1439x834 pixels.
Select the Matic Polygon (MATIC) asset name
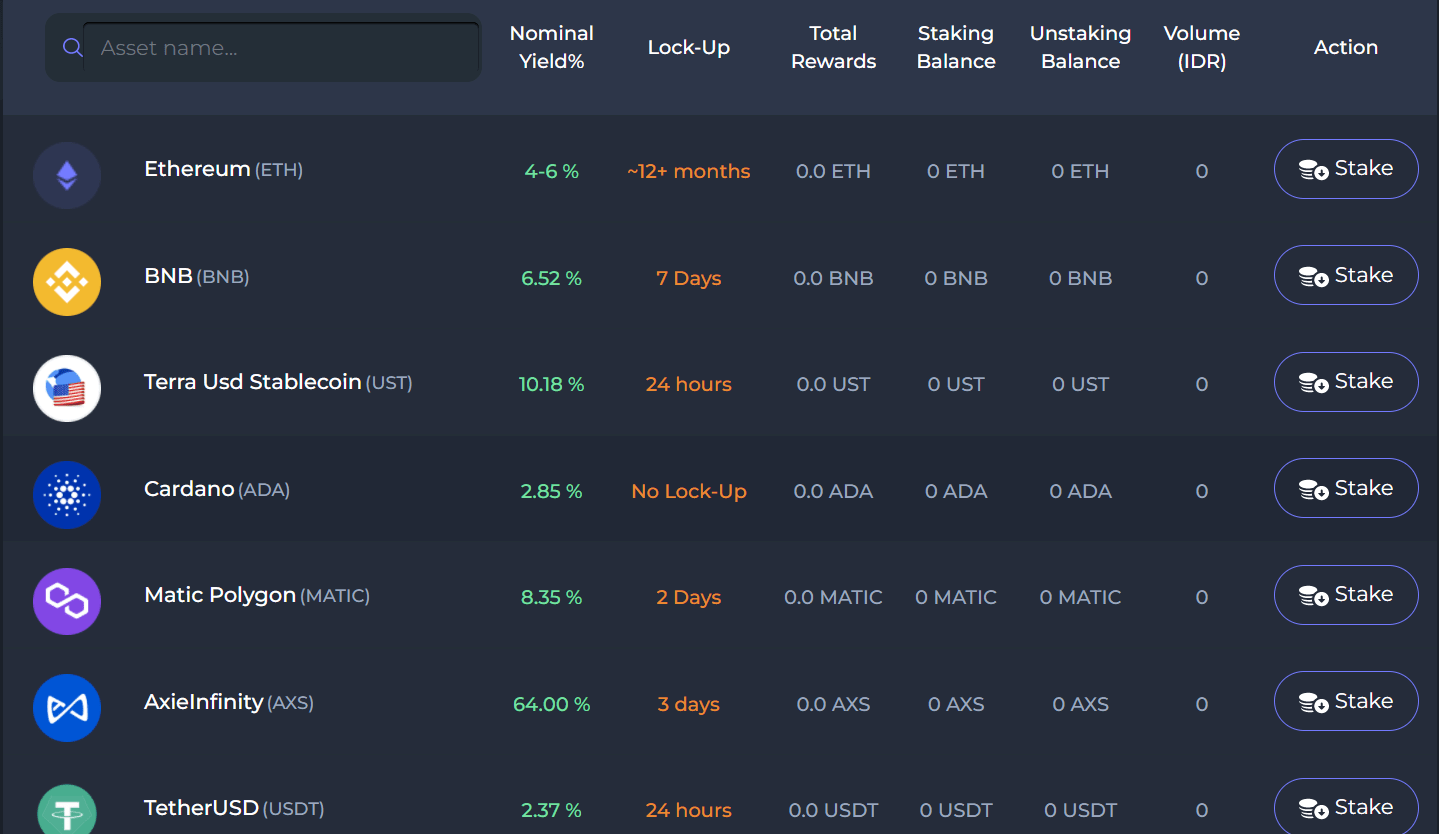pyautogui.click(x=257, y=595)
